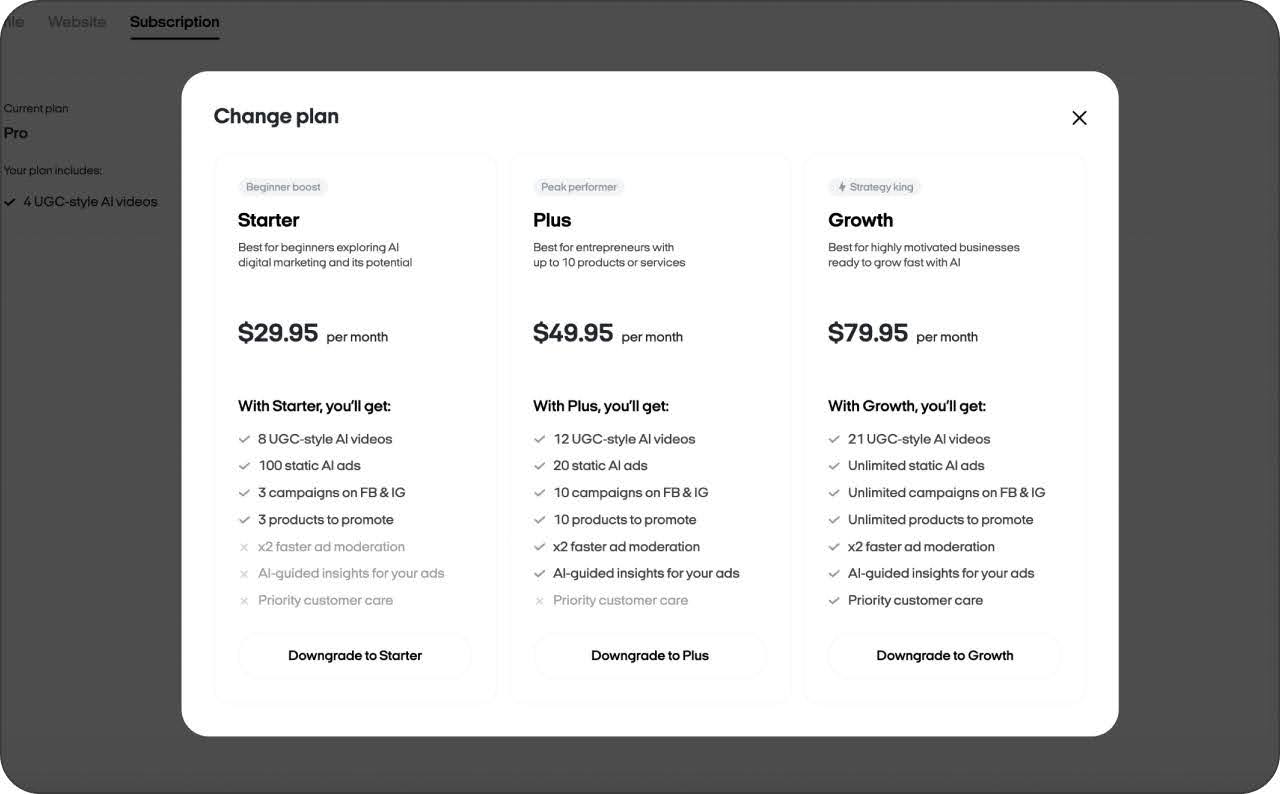Image resolution: width=1280 pixels, height=794 pixels.
Task: Click Downgrade to Growth button
Action: point(945,656)
